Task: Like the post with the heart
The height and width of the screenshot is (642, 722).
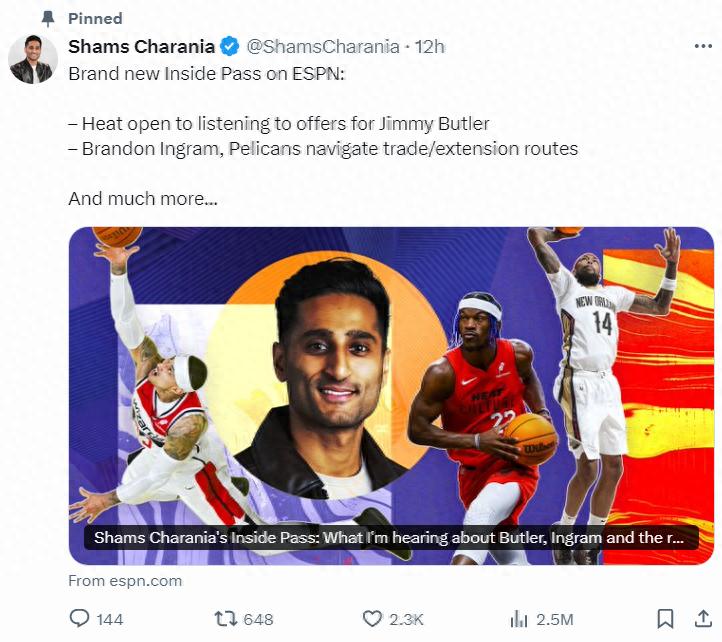Action: click(x=372, y=619)
